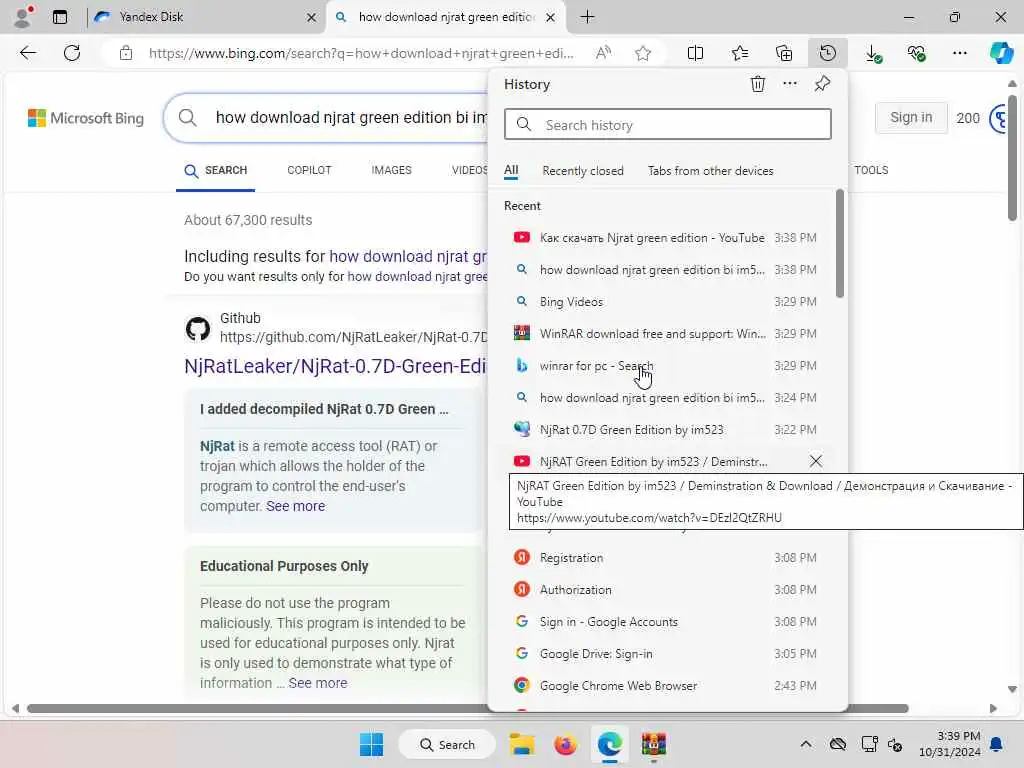The image size is (1024, 768).
Task: Open WinRAR download free history entry
Action: point(666,334)
